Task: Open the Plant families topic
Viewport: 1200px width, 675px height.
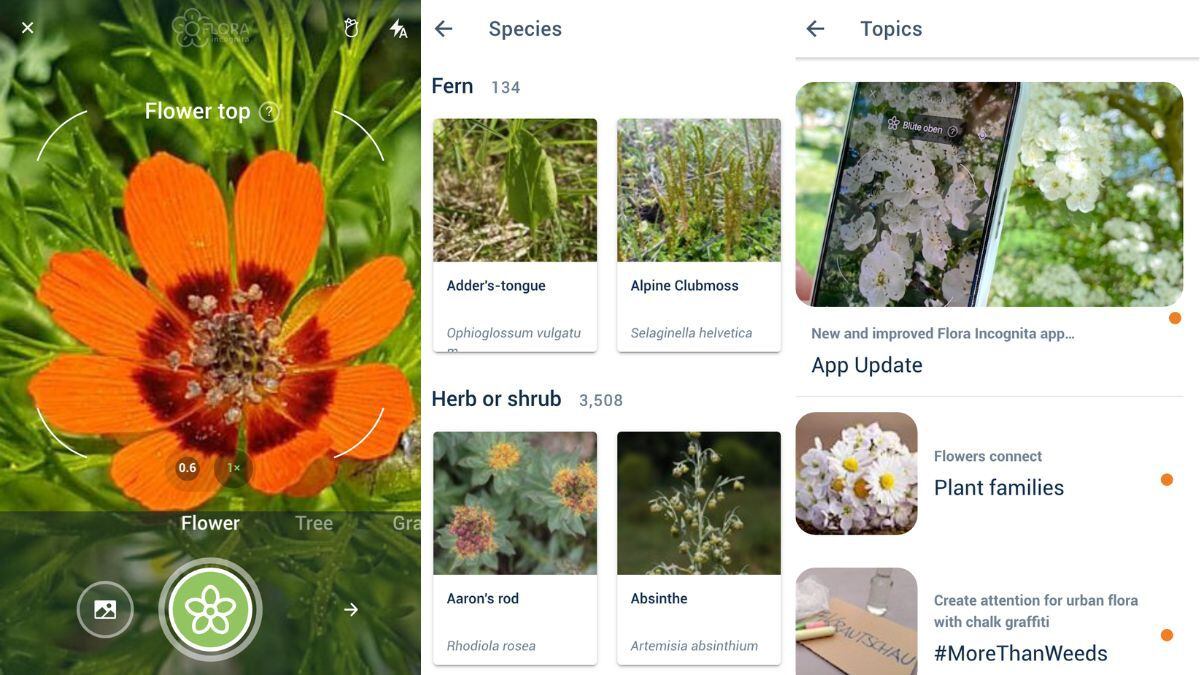Action: 989,473
